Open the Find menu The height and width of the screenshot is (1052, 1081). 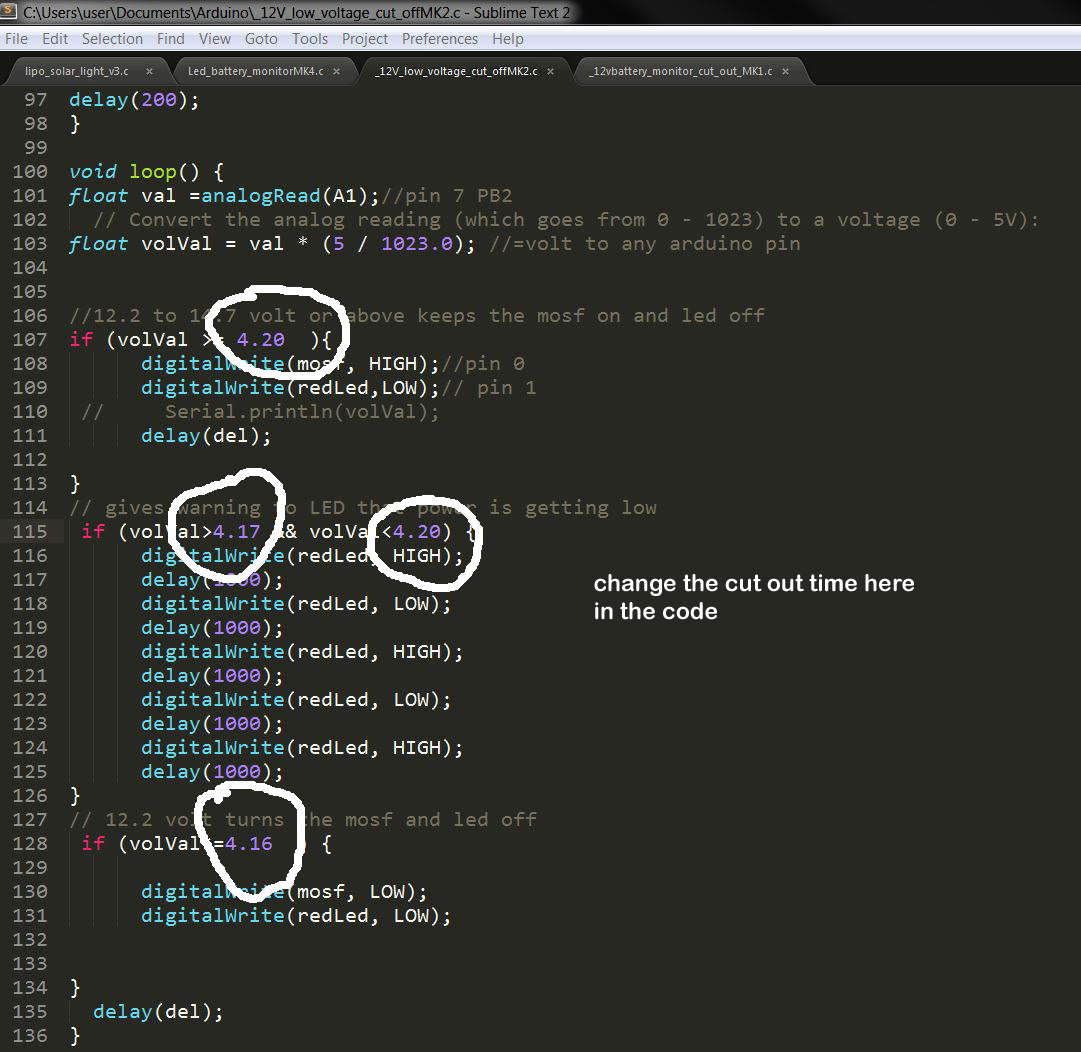pos(170,39)
